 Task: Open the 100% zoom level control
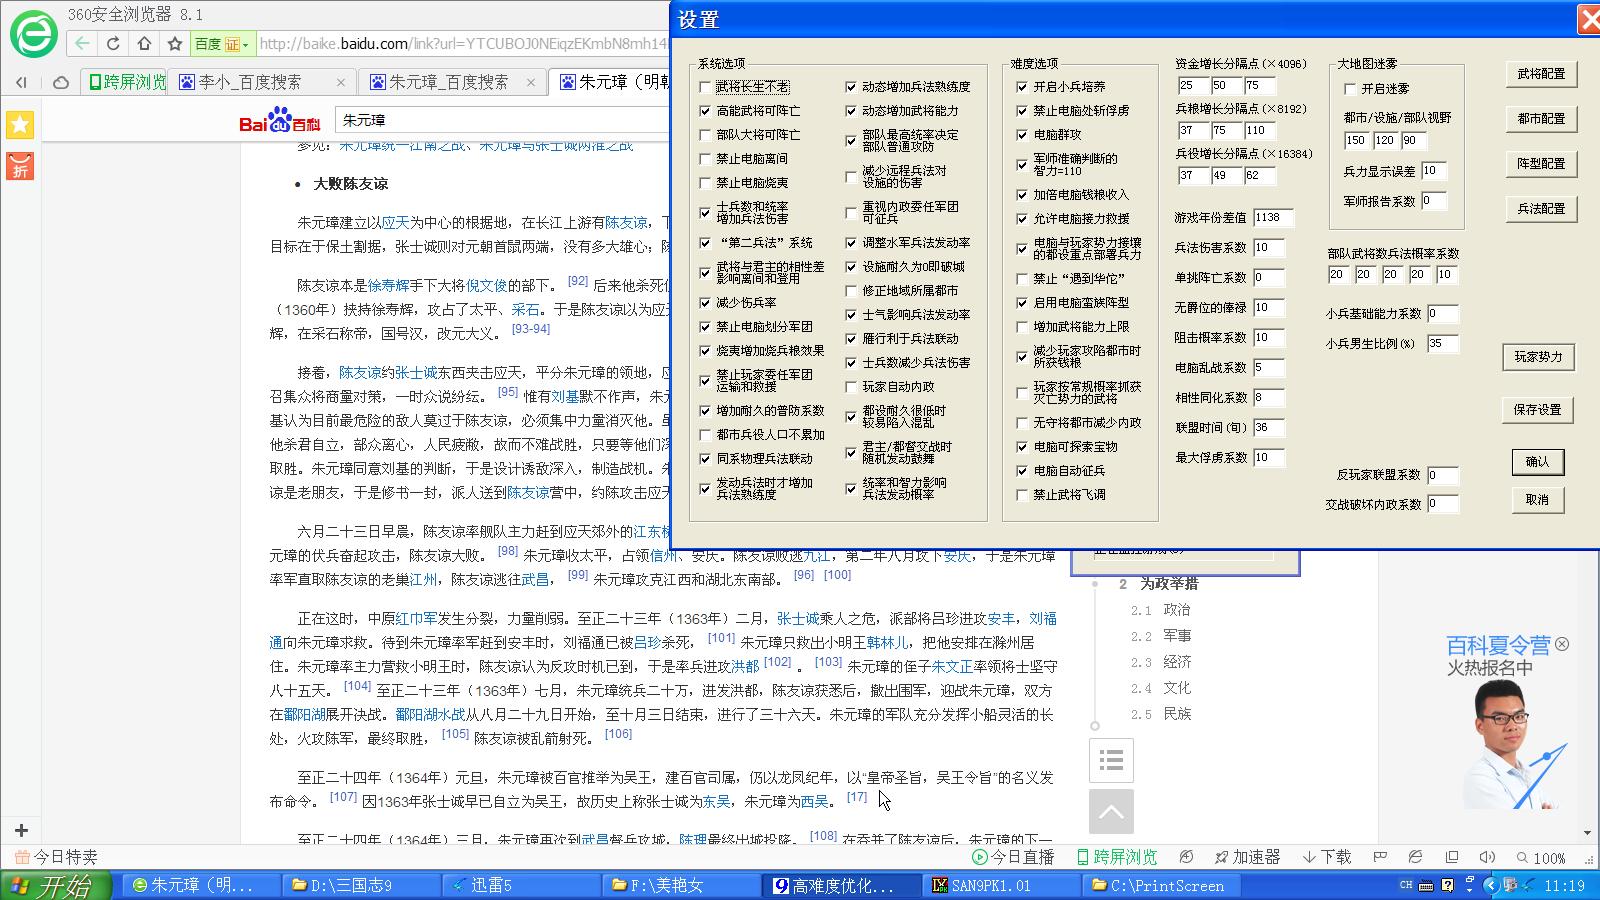1540,857
